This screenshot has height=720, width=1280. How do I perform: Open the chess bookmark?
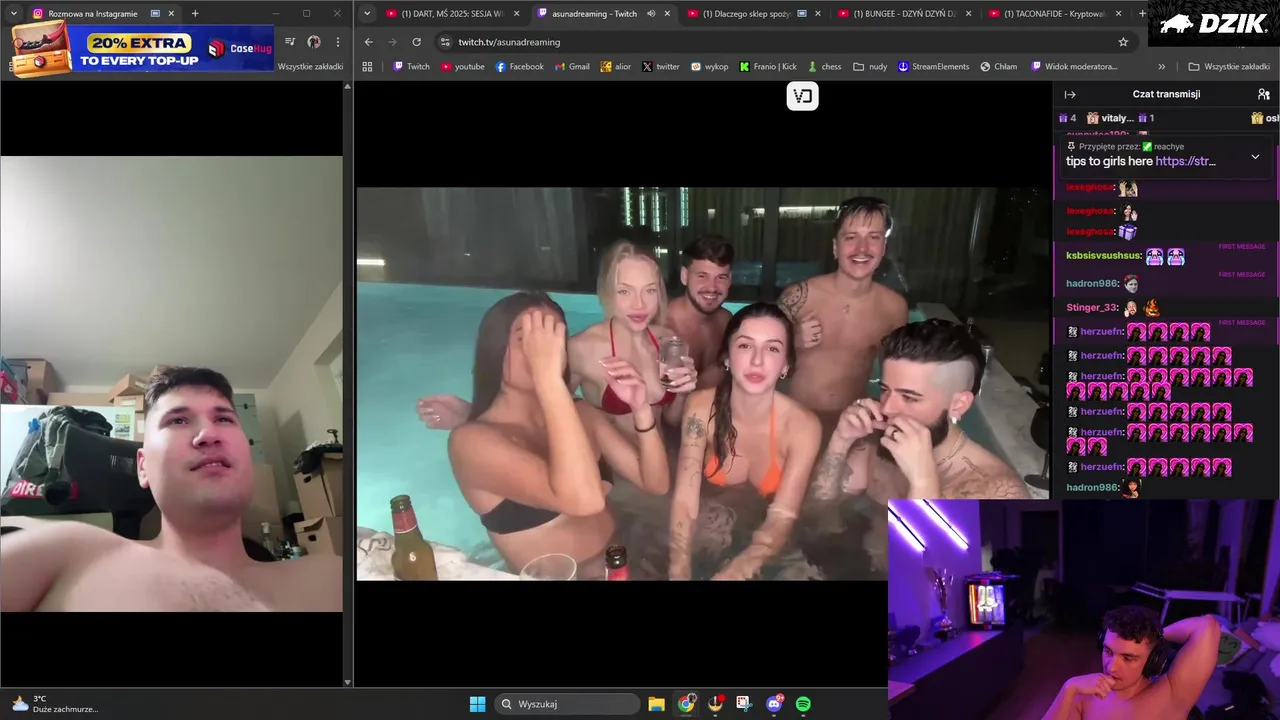[824, 67]
